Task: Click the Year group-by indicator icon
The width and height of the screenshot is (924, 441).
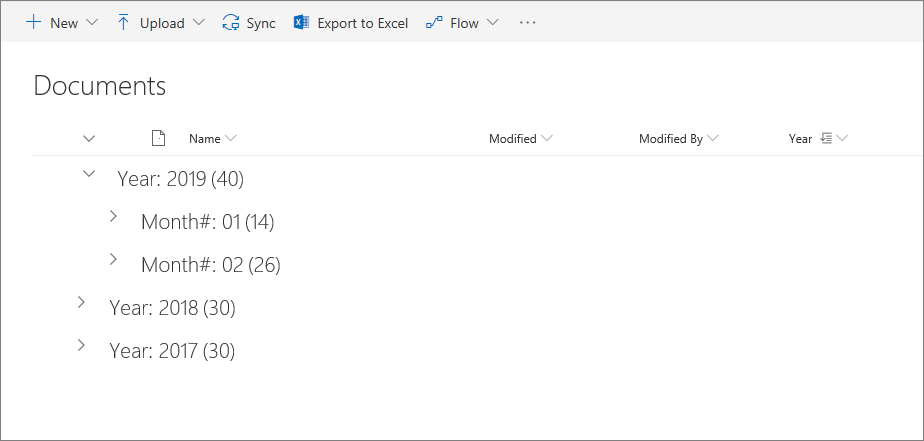Action: click(826, 139)
